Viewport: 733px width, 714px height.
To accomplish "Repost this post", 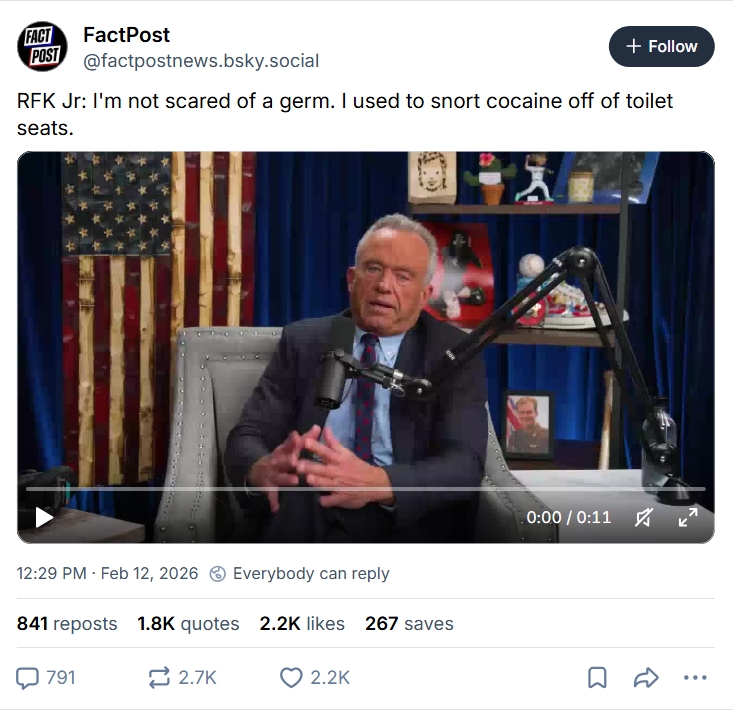I will (x=159, y=677).
